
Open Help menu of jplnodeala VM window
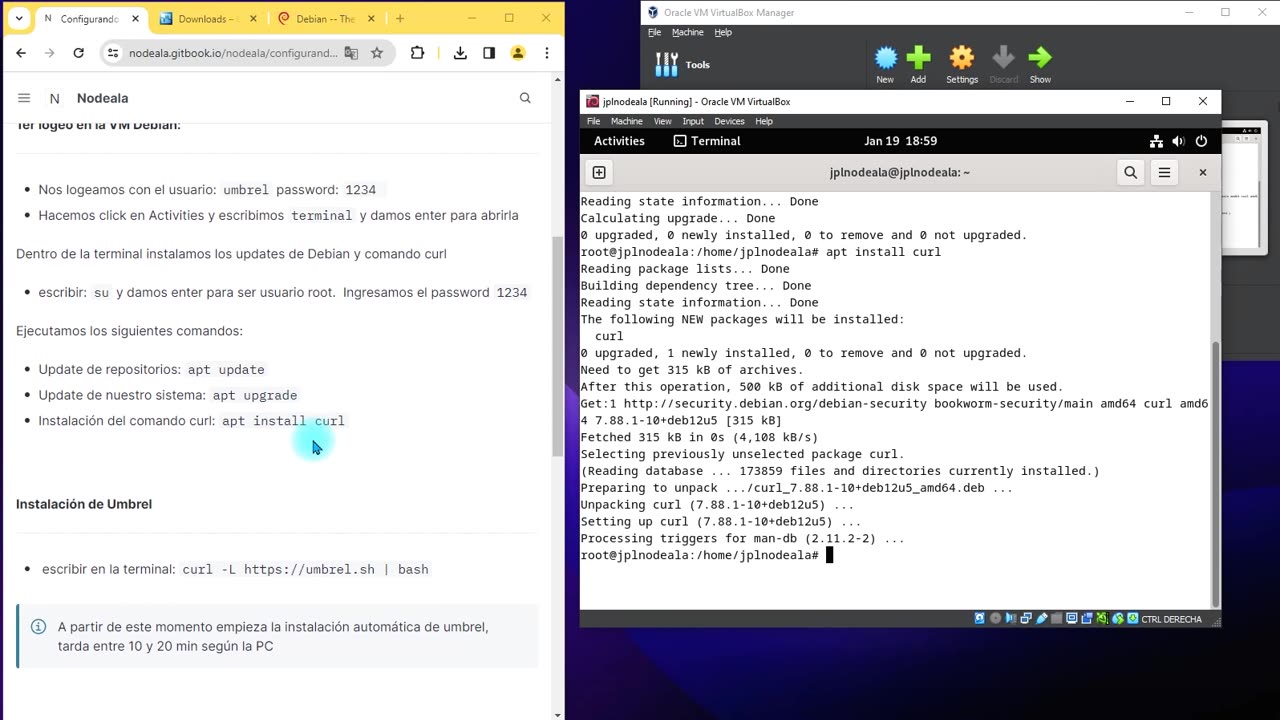764,121
